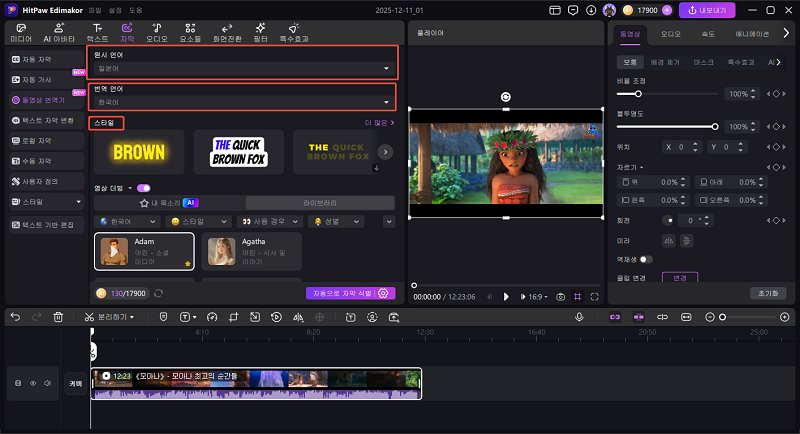Switch to the 속도 speed tab
The image size is (800, 434).
coord(708,34)
